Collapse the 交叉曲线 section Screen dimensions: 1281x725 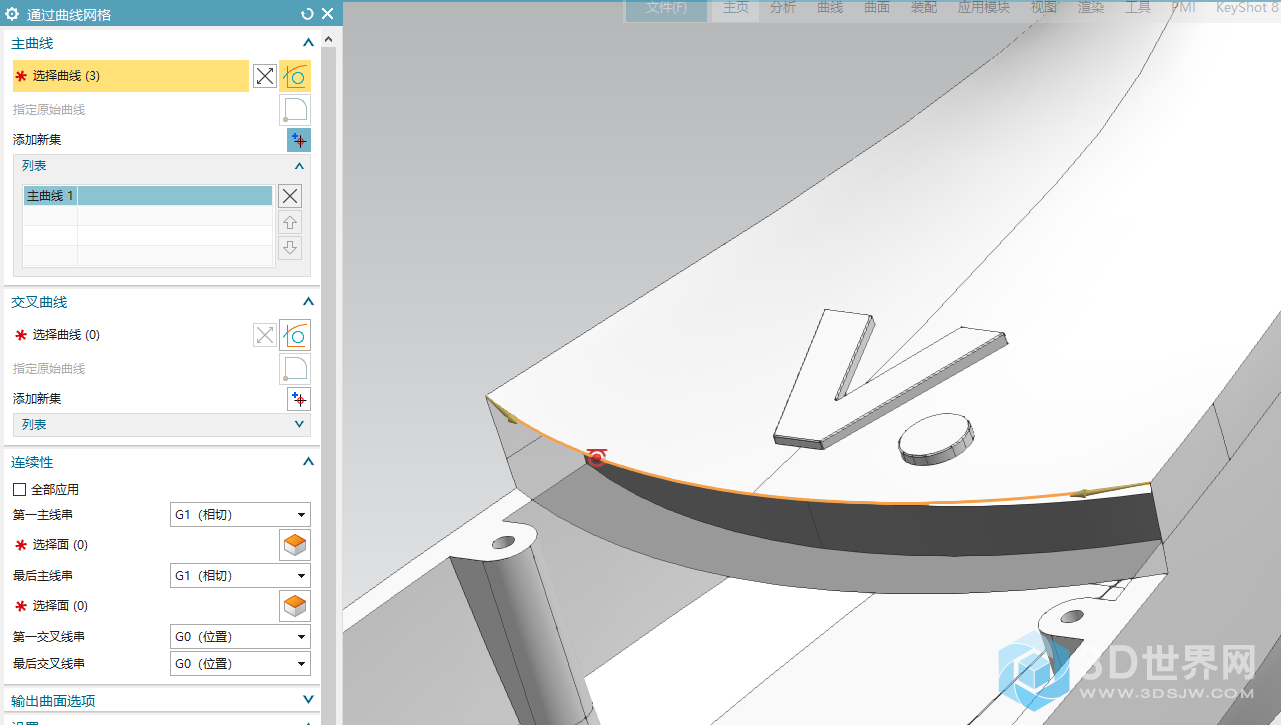[x=308, y=302]
